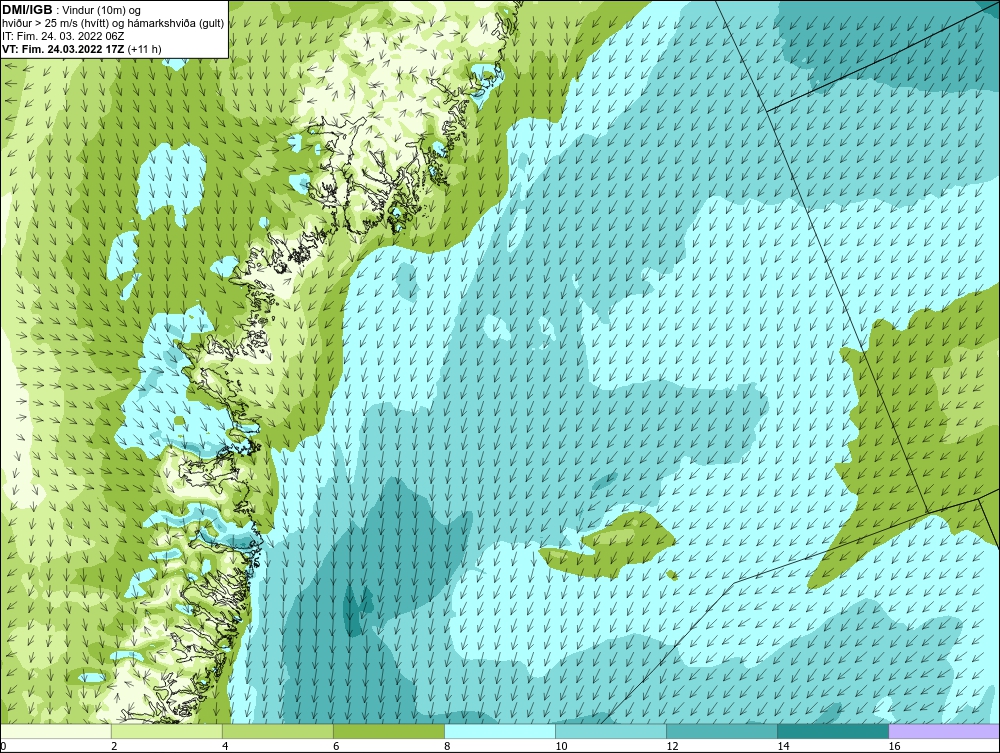Click the 8–10 m/s light cyan swatch
The image size is (1000, 753).
coord(500,731)
